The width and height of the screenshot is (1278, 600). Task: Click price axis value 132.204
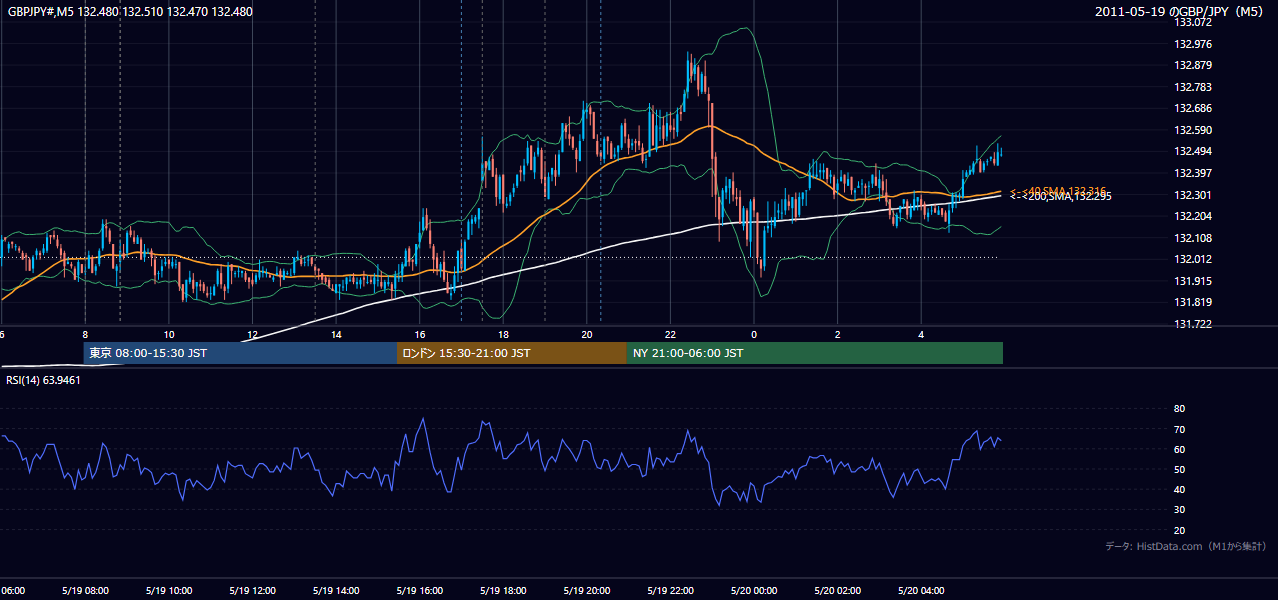1192,216
